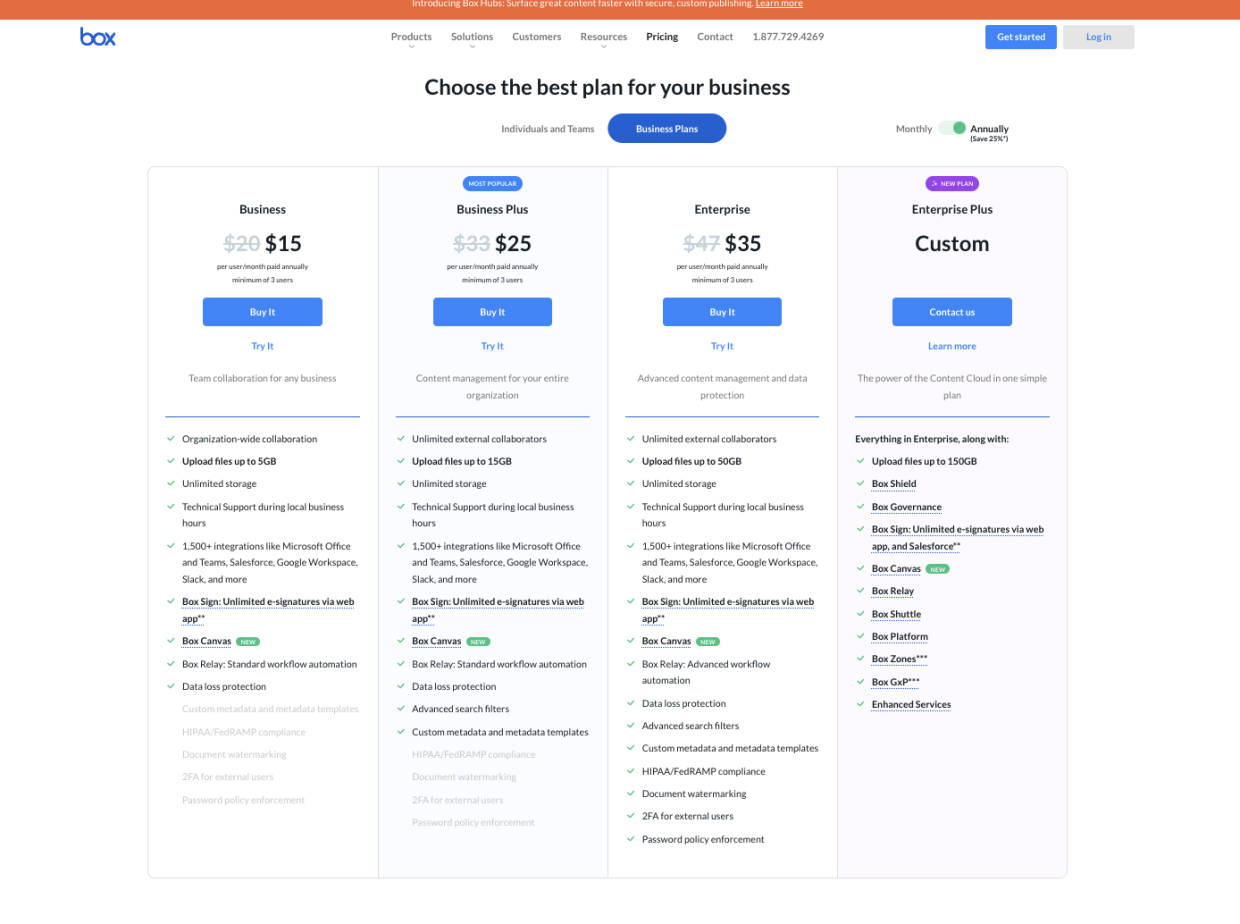Click the 1.877.729.4269 phone number
Image resolution: width=1240 pixels, height=924 pixels.
(x=787, y=36)
